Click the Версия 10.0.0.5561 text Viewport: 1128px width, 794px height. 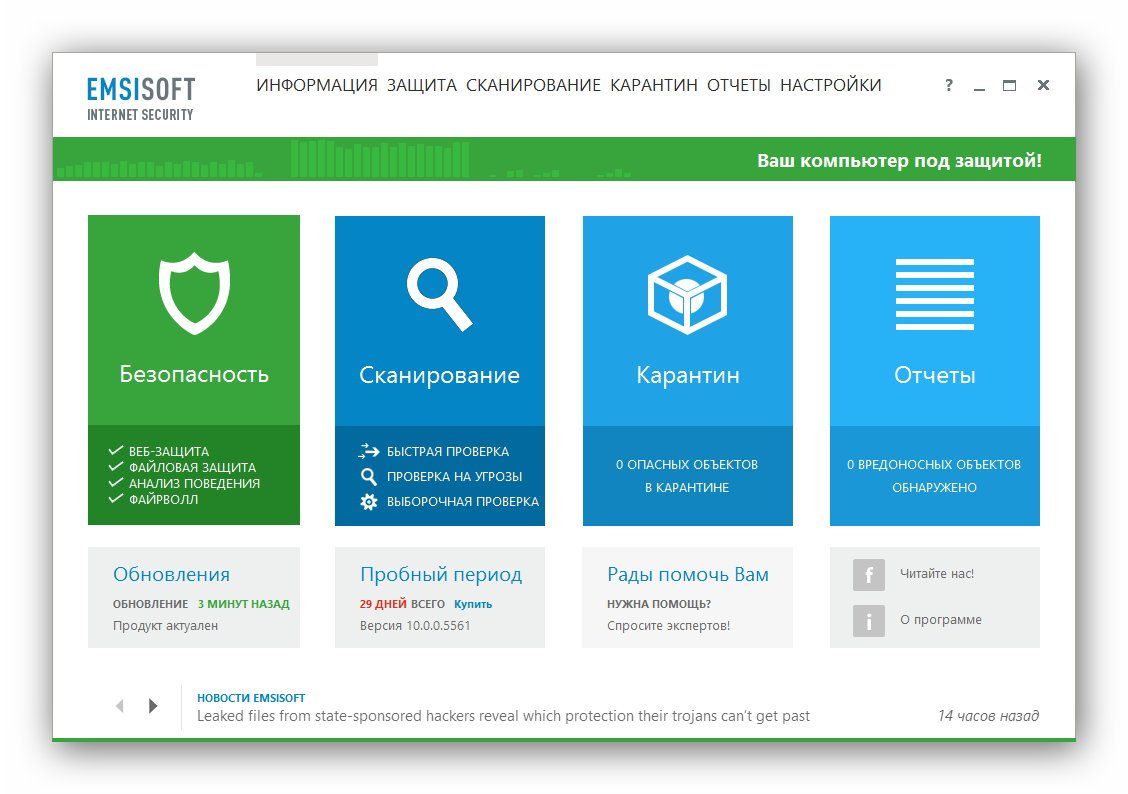click(415, 626)
